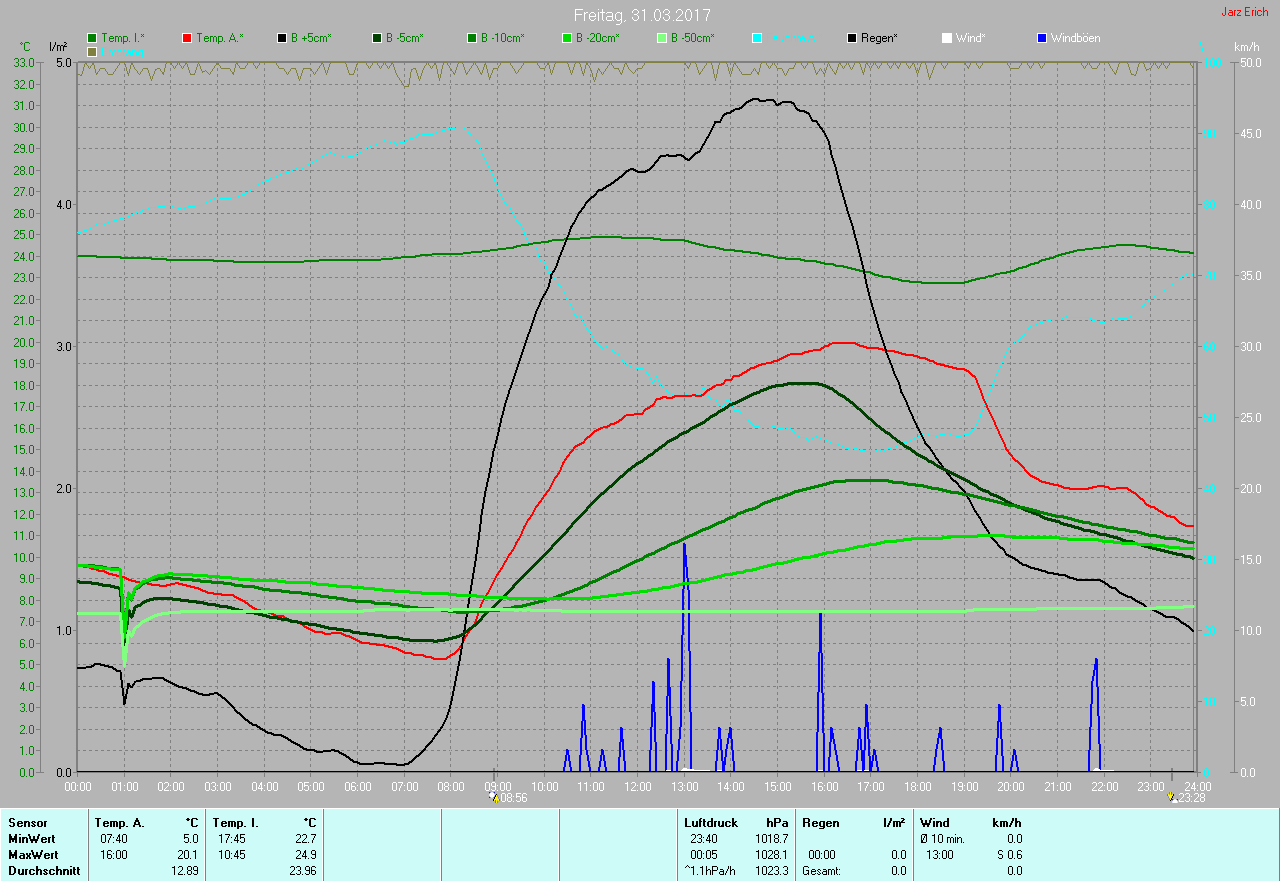Screen dimensions: 1280x881
Task: Click the 23:40 pressure minimum time
Action: [x=704, y=839]
